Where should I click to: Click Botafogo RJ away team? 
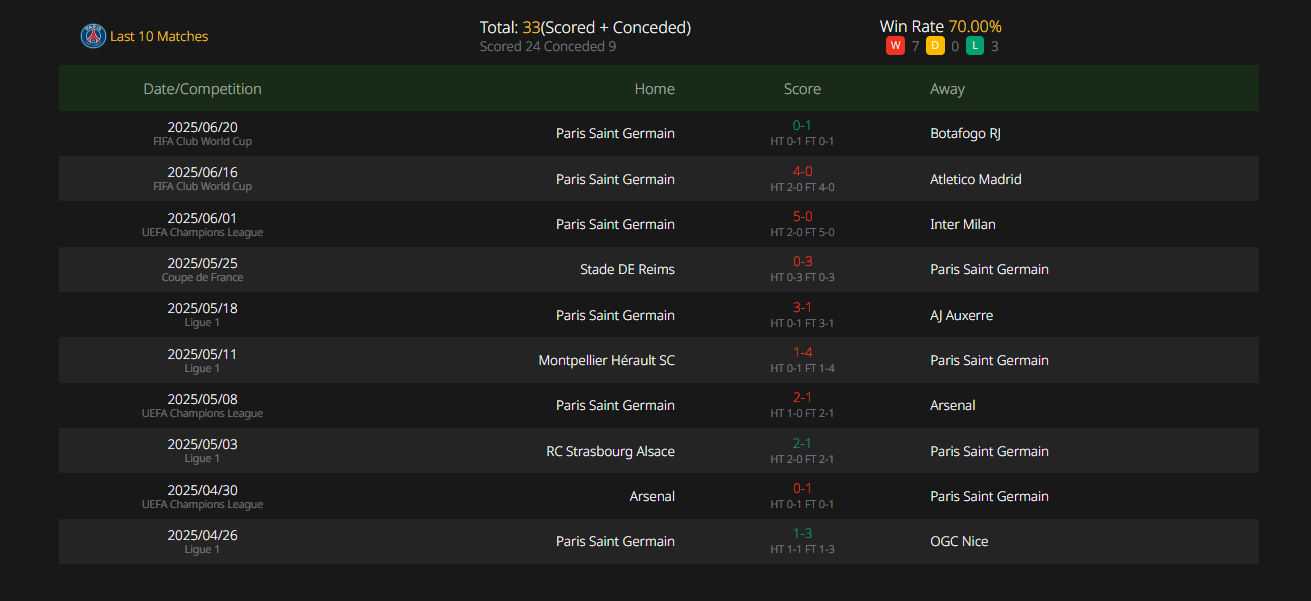[965, 134]
